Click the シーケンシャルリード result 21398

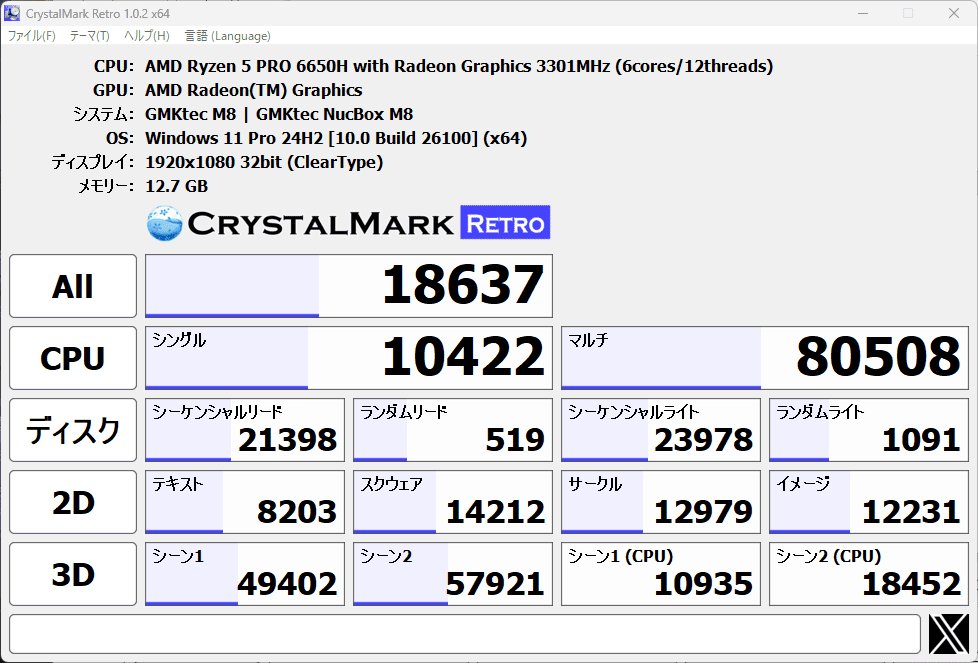click(x=245, y=430)
